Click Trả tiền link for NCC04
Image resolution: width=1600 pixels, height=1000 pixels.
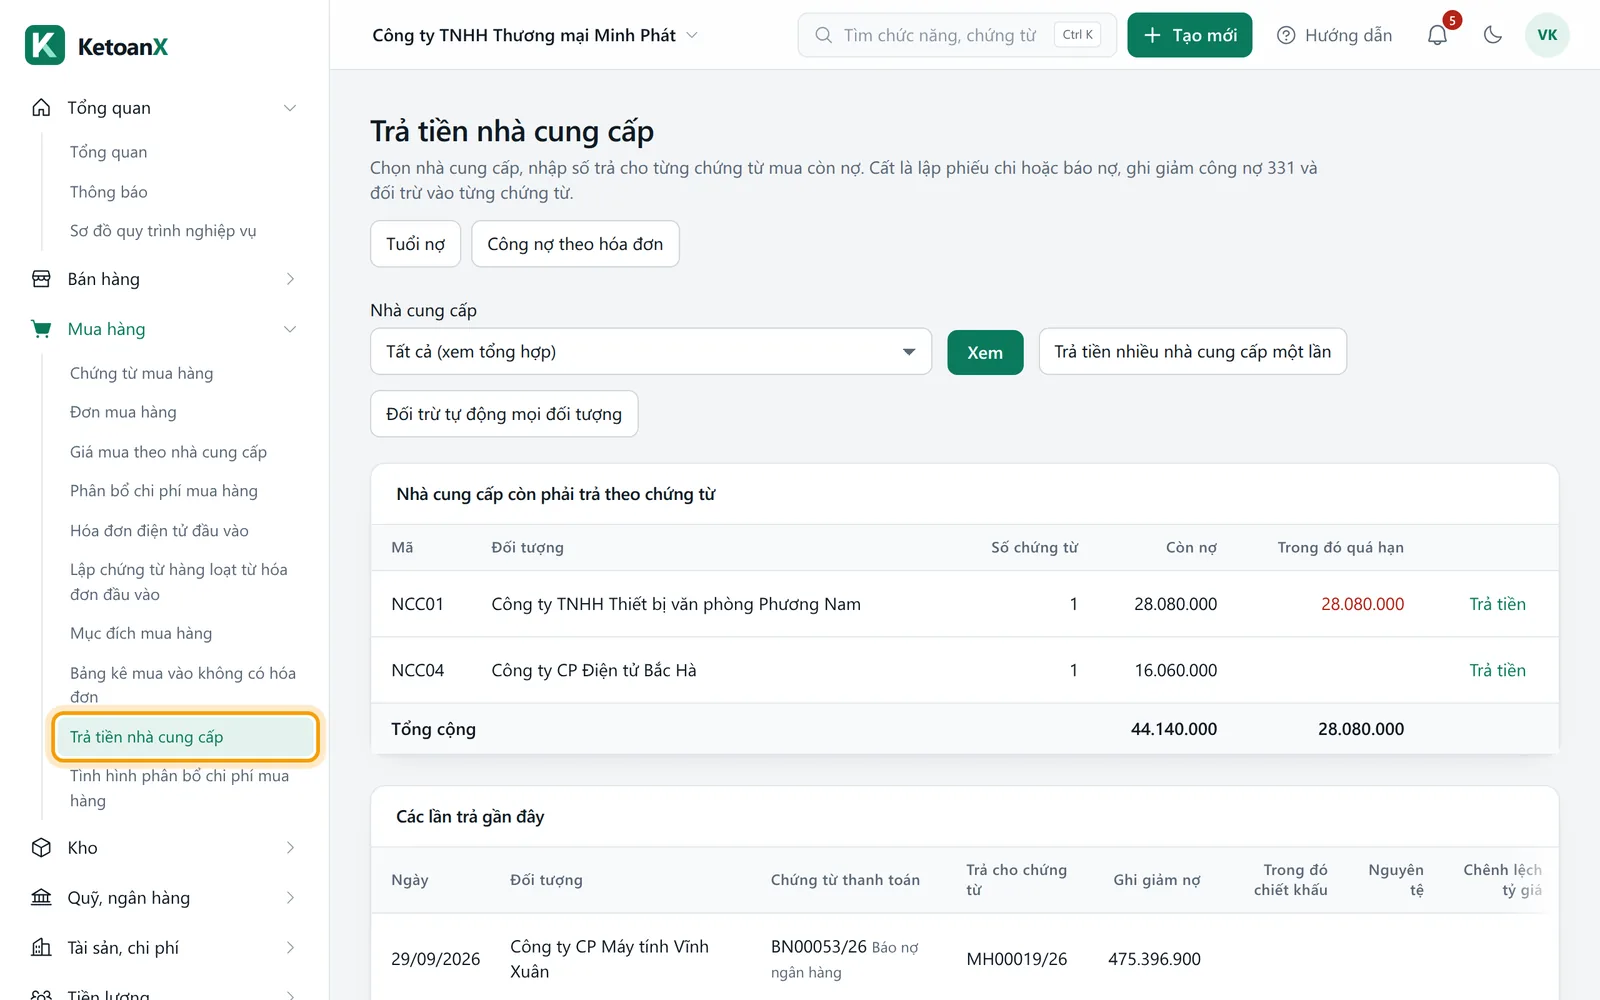point(1497,670)
